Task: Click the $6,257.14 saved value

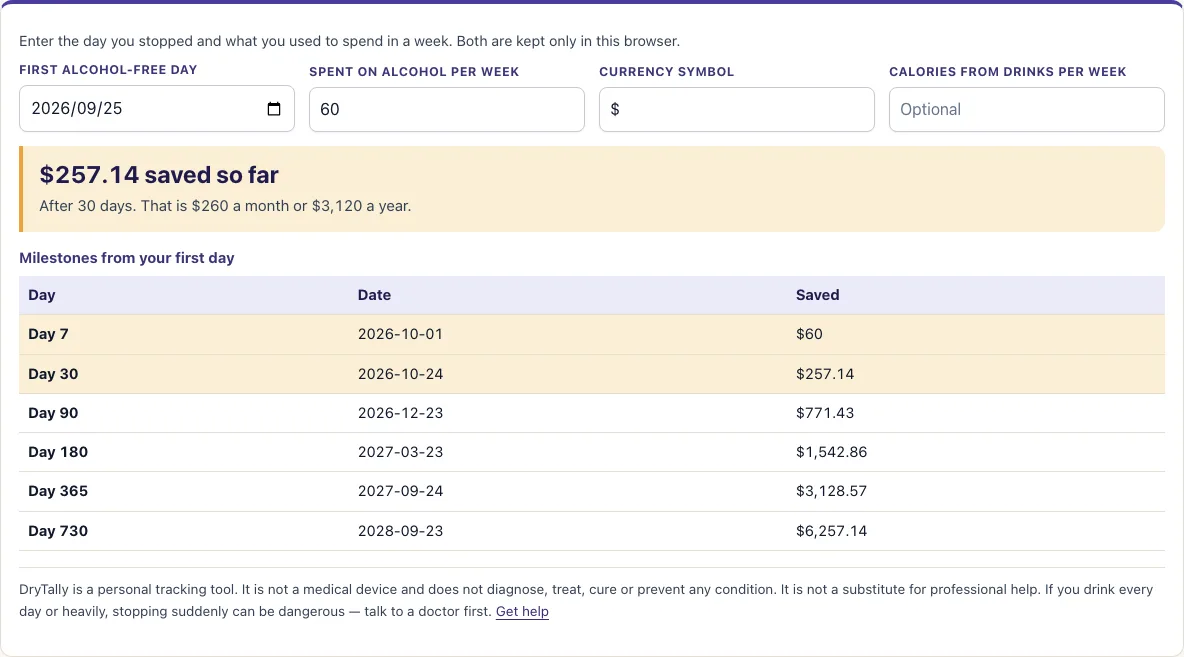Action: click(831, 531)
